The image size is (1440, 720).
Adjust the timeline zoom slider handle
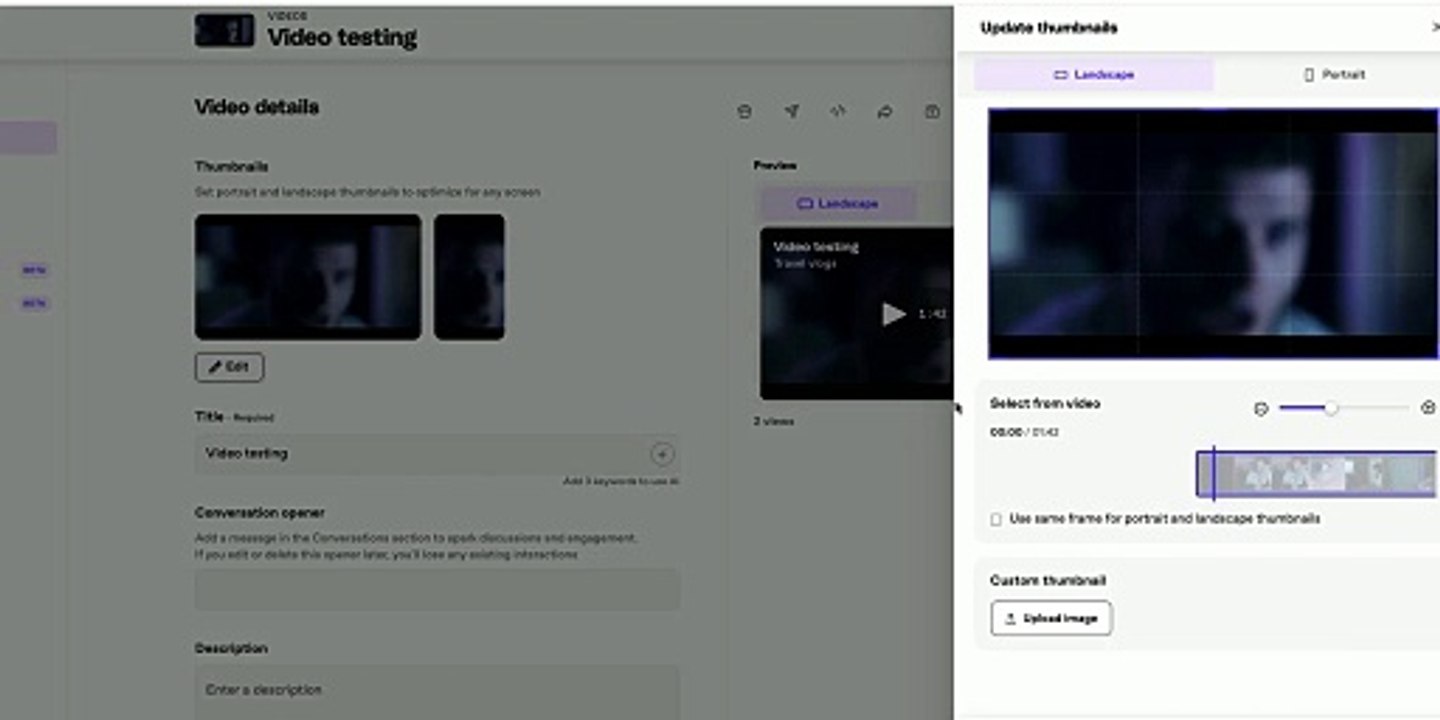[x=1331, y=408]
